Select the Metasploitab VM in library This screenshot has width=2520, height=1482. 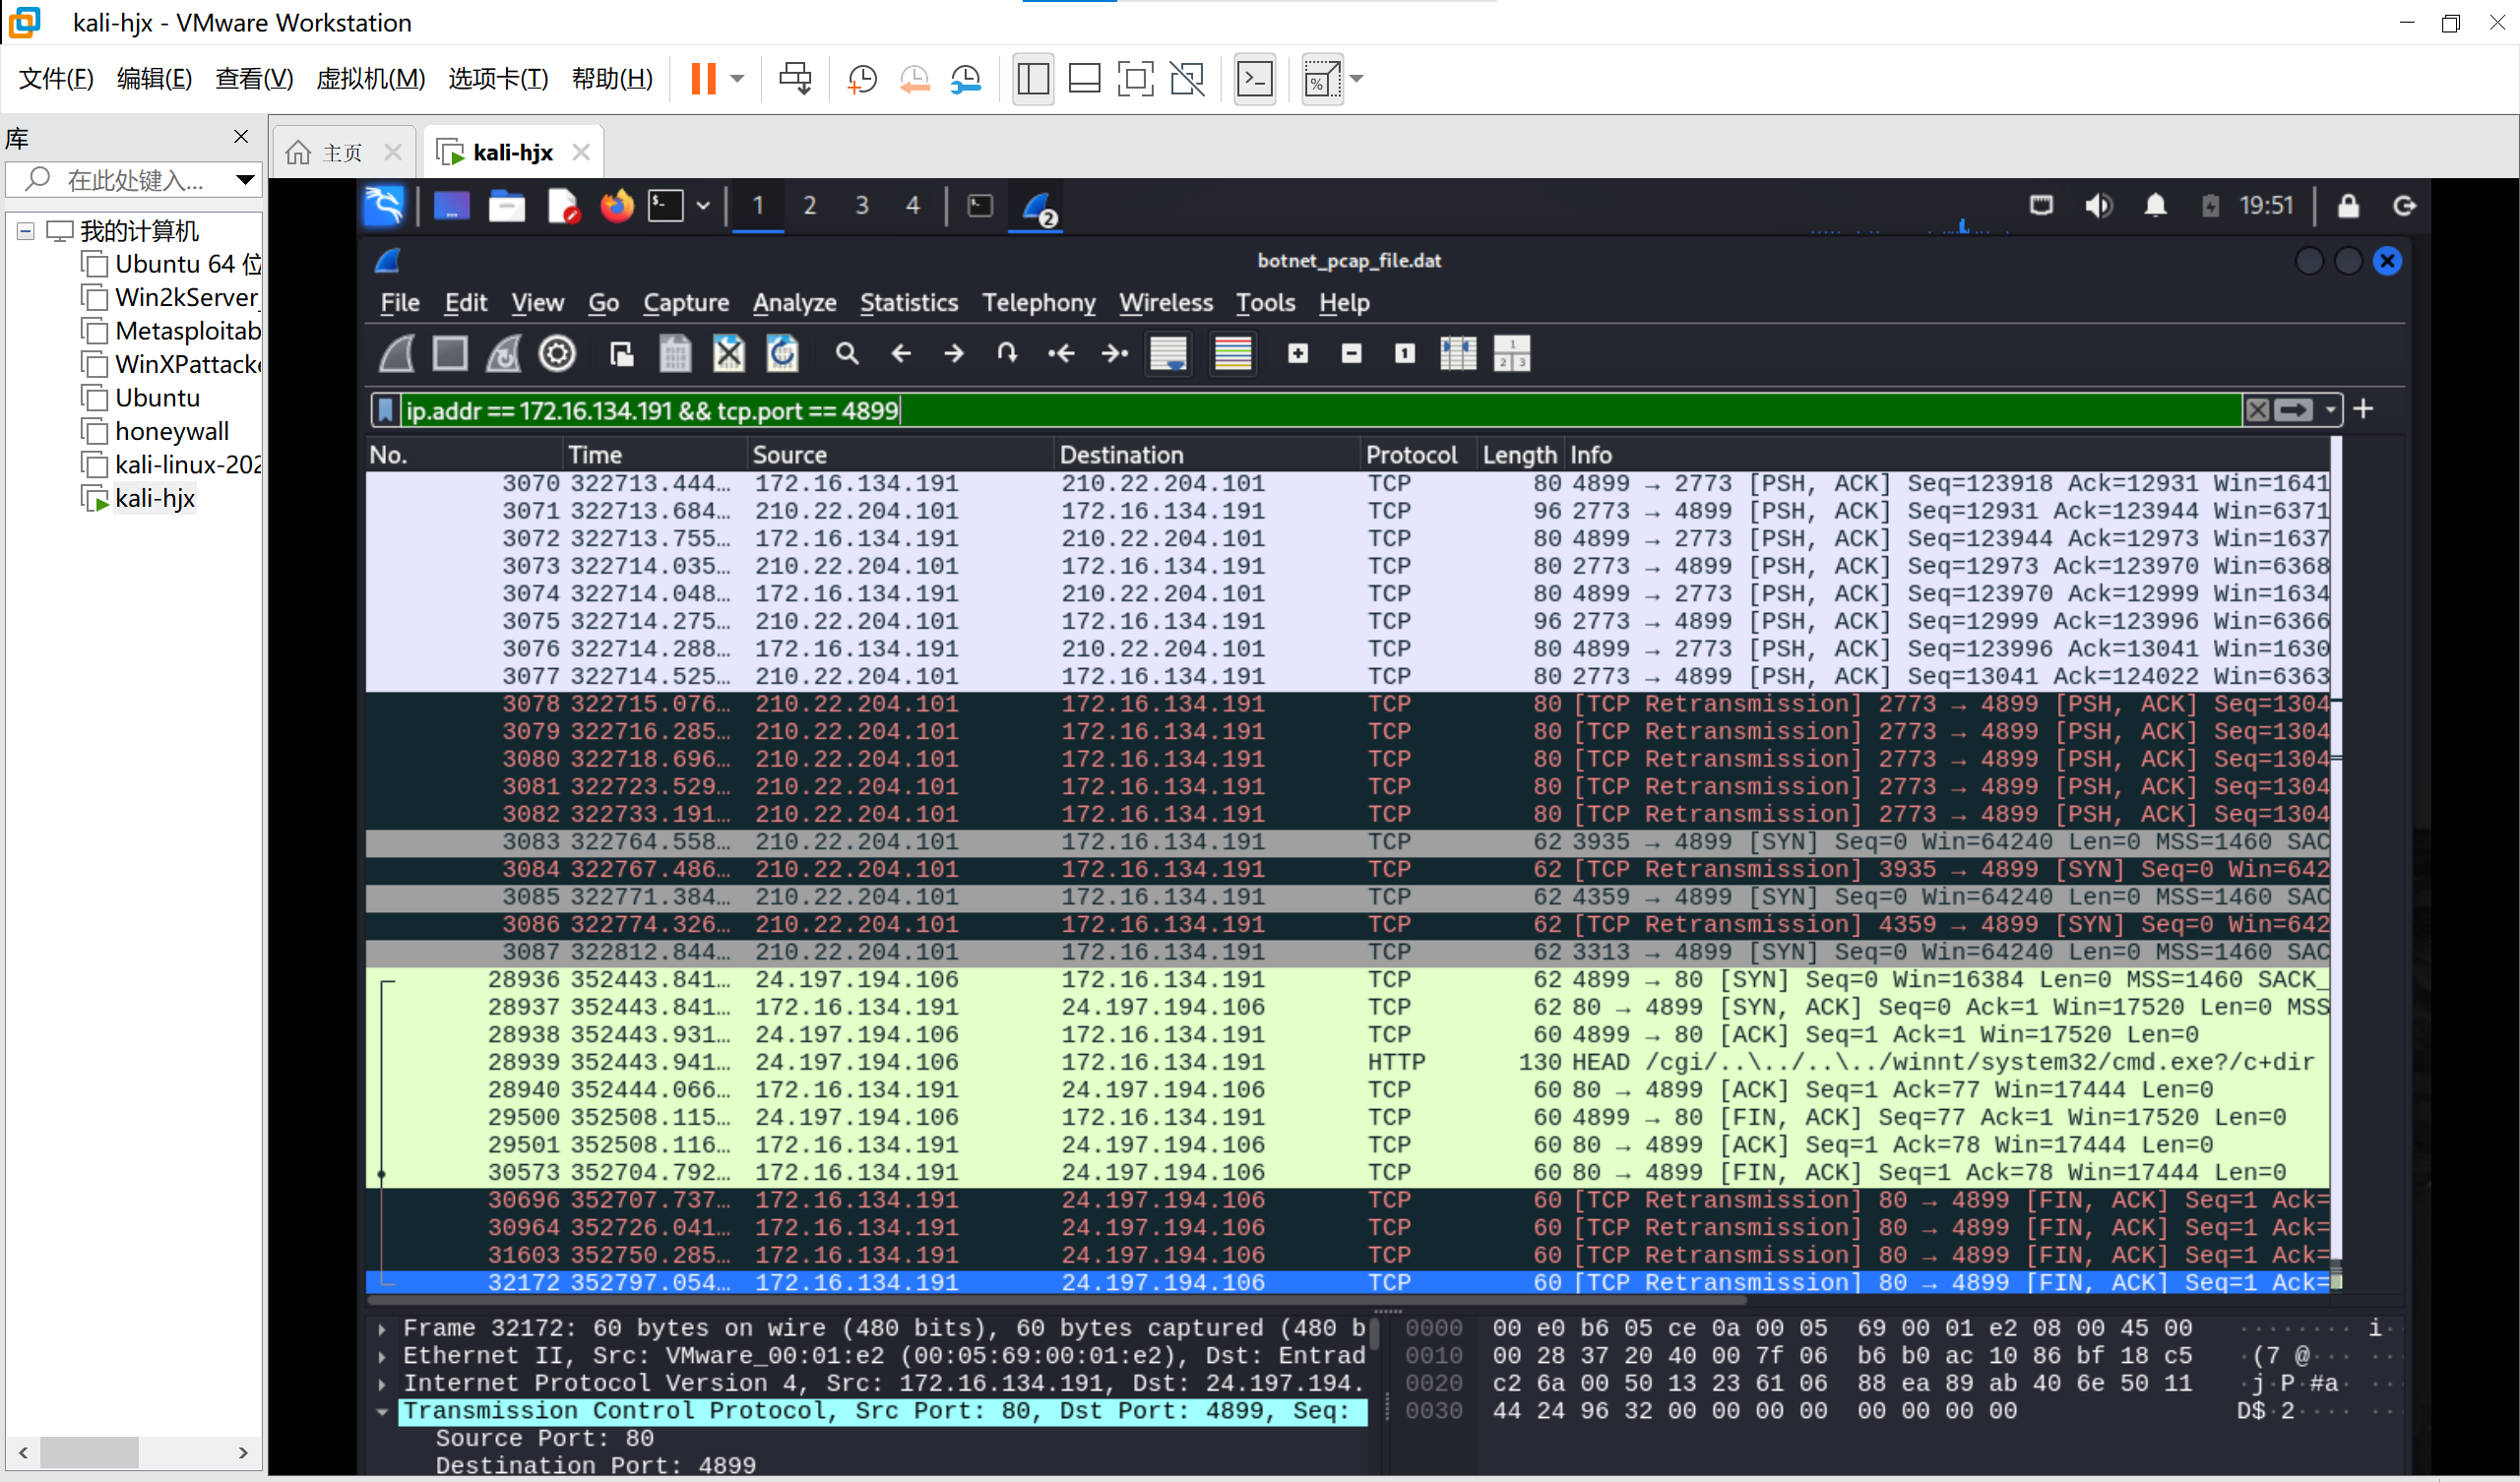[x=186, y=331]
